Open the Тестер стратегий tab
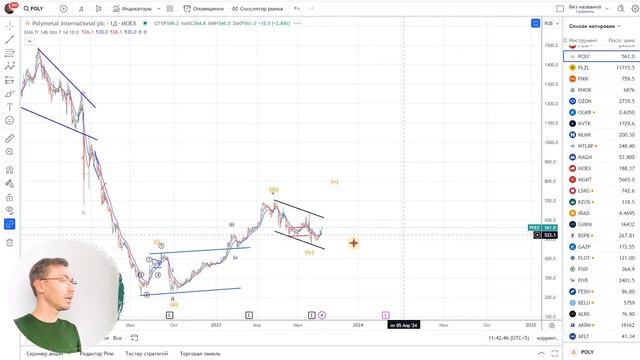Image resolution: width=640 pixels, height=360 pixels. pyautogui.click(x=147, y=353)
